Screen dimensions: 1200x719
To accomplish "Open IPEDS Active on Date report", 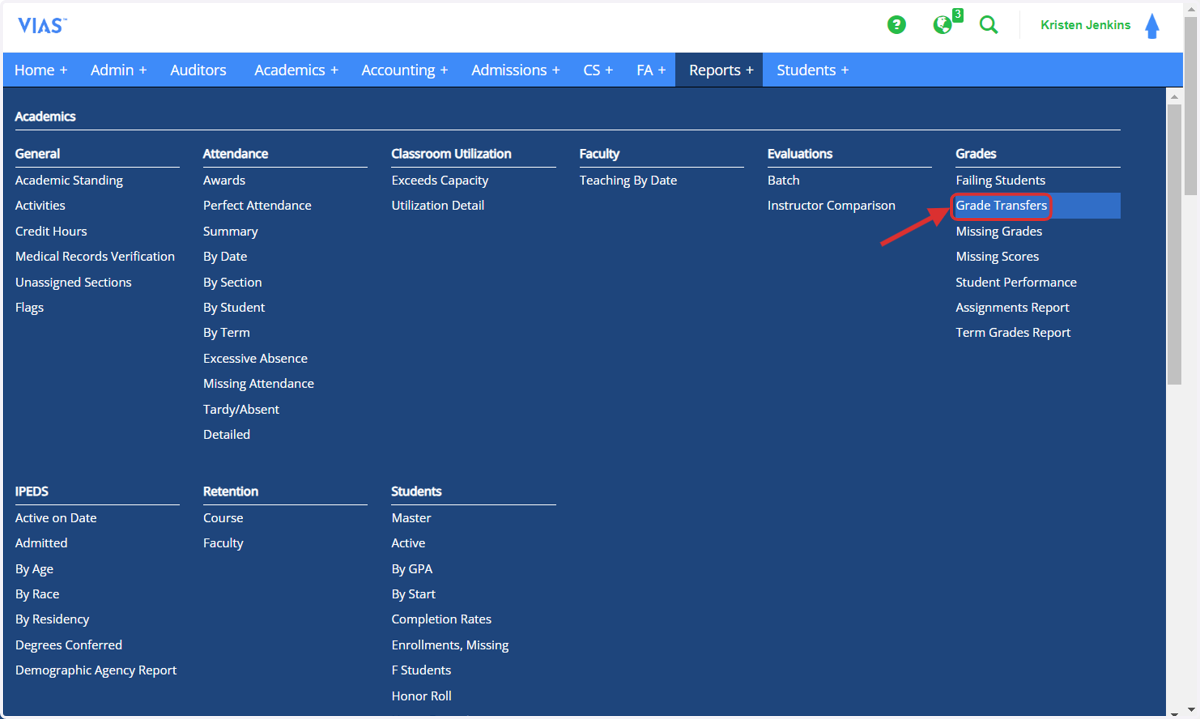I will [56, 518].
